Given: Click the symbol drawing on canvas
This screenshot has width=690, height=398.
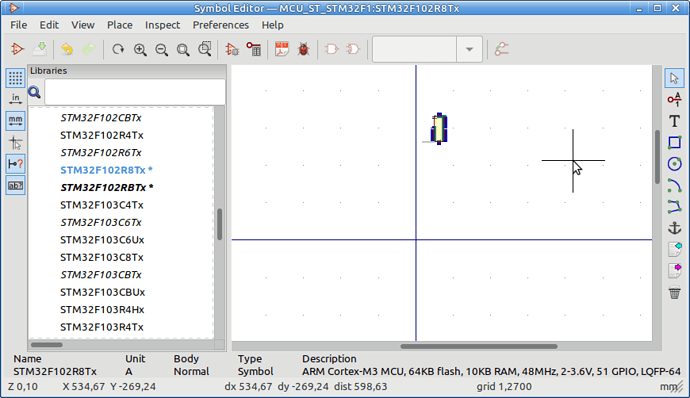Looking at the screenshot, I should tap(439, 129).
